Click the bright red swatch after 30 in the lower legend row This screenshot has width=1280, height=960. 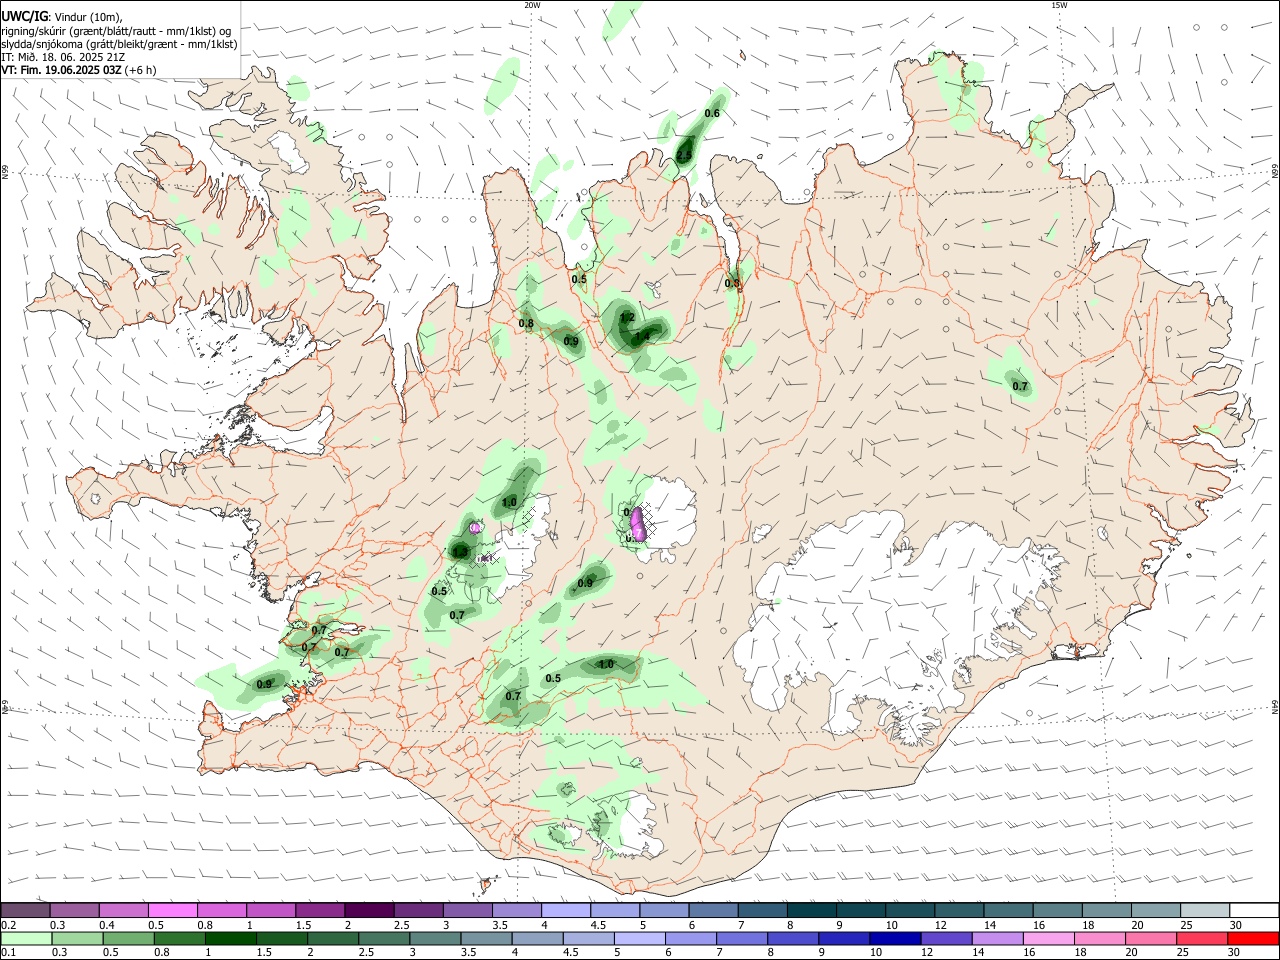coord(1254,938)
